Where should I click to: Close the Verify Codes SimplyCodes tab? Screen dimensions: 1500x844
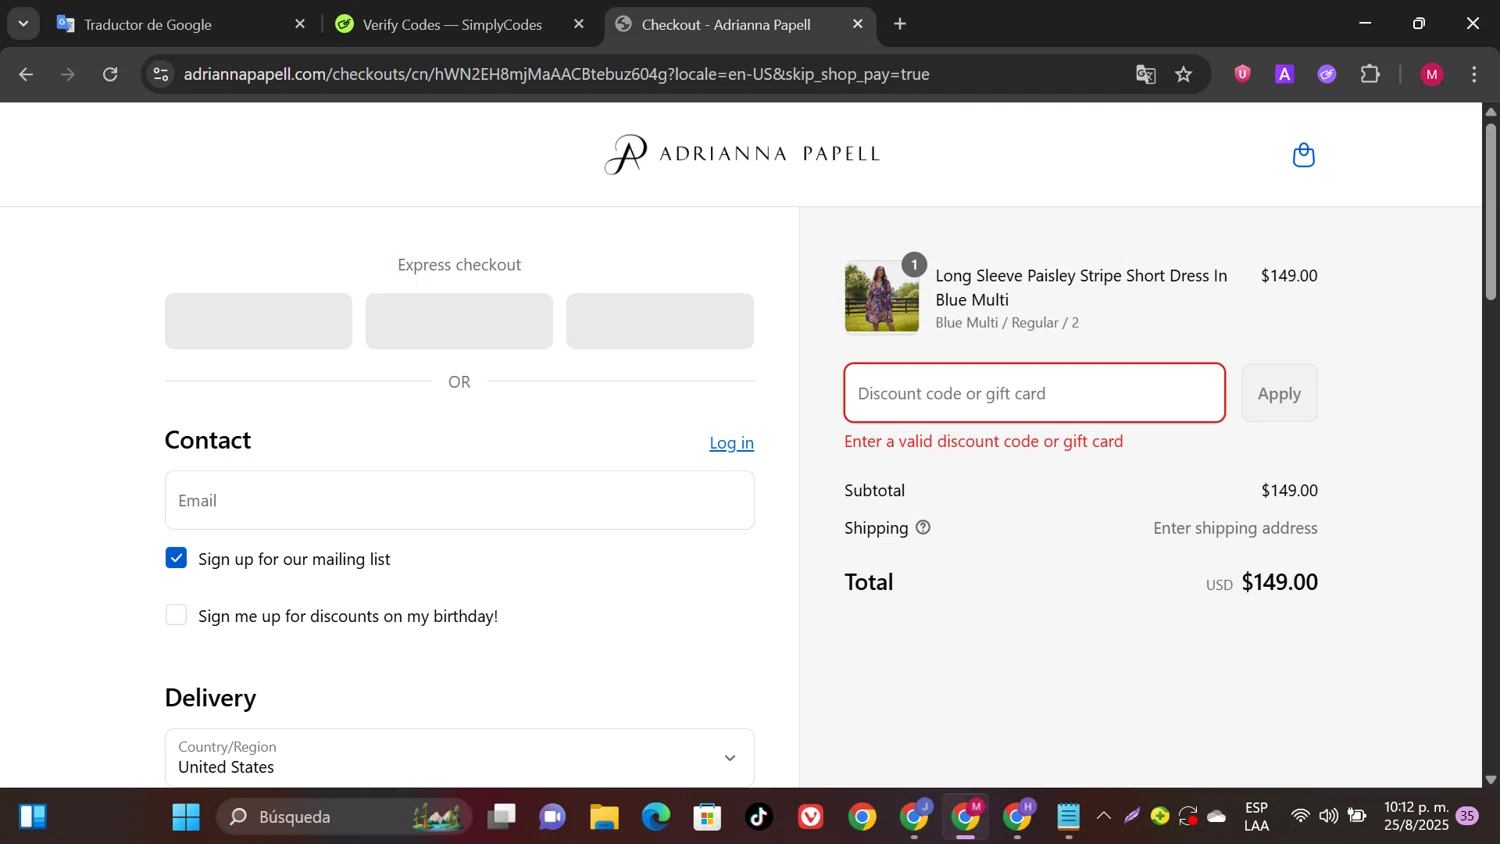coord(579,24)
